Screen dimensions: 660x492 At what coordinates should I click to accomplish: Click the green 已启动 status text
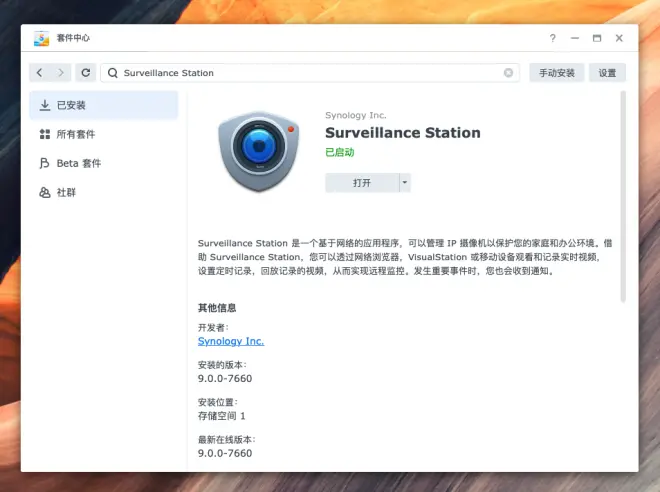[340, 152]
